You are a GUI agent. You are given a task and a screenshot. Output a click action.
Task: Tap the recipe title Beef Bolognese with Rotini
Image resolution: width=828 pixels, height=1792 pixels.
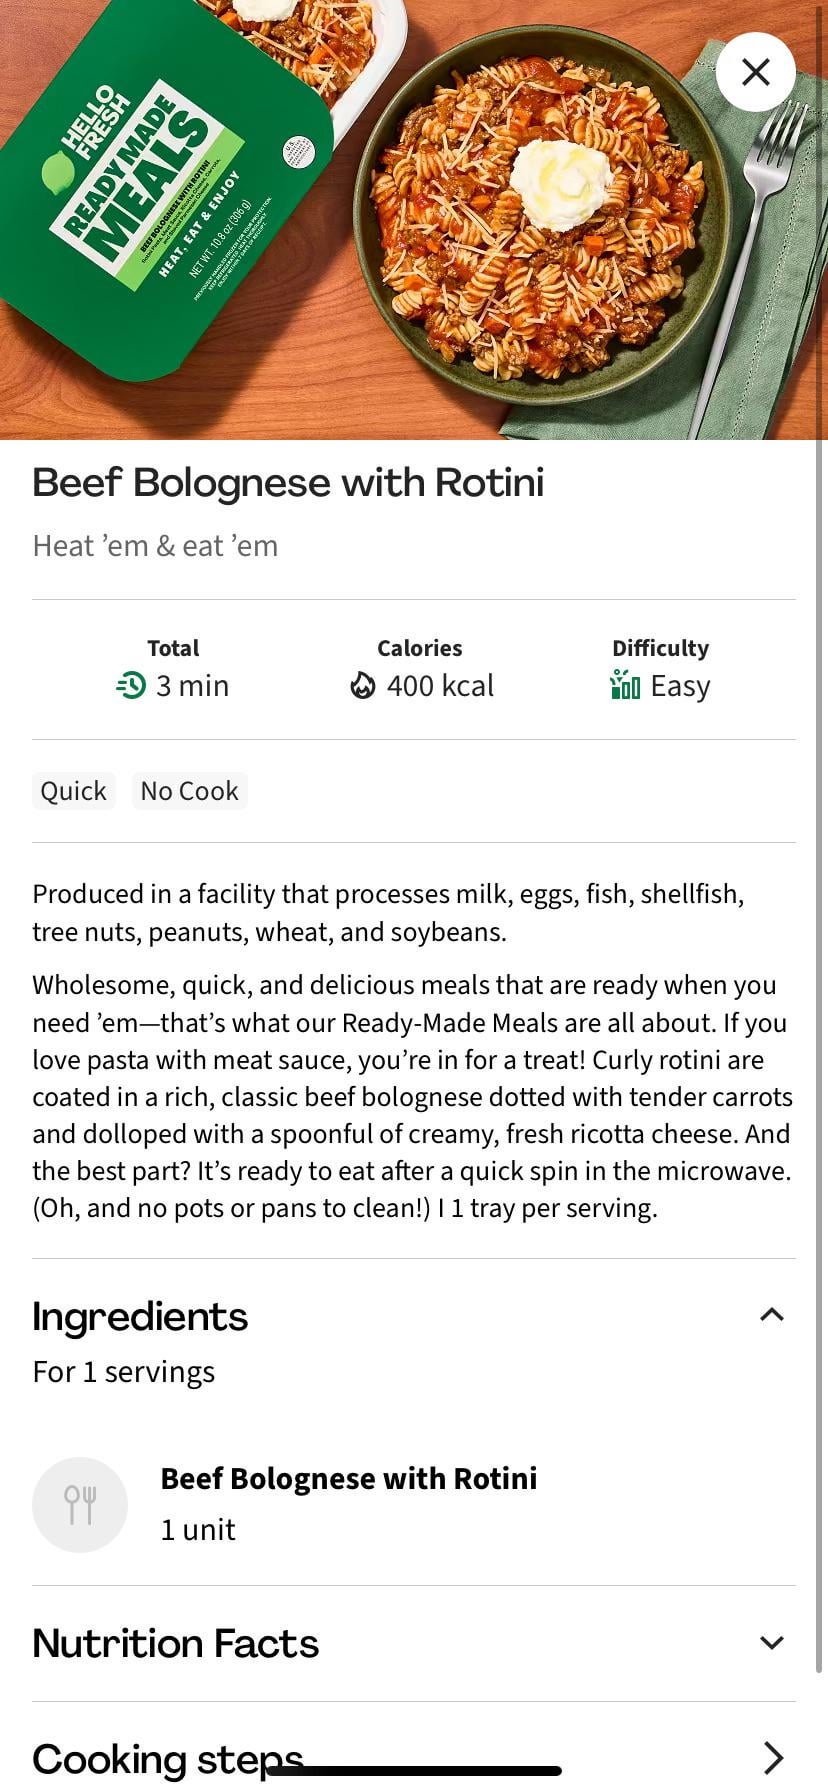[x=288, y=483]
